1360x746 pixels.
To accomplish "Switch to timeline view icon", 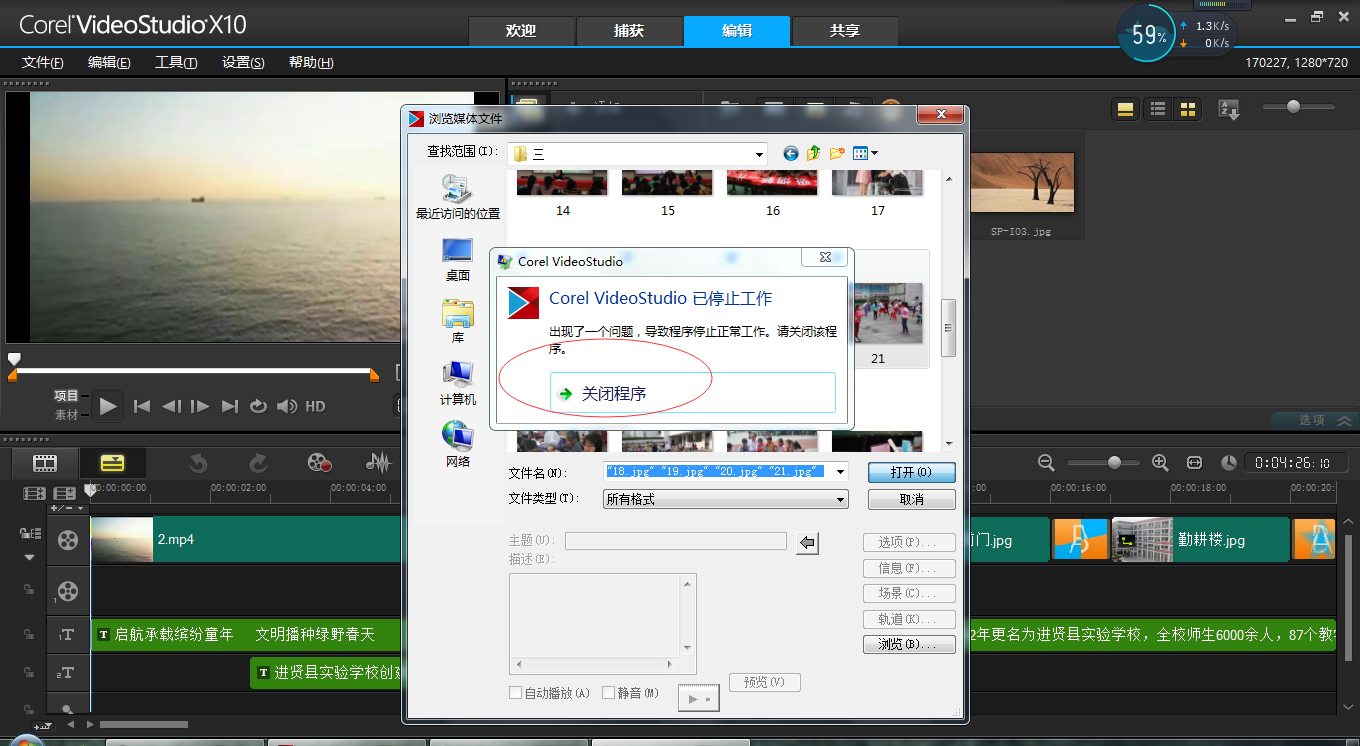I will pos(113,463).
